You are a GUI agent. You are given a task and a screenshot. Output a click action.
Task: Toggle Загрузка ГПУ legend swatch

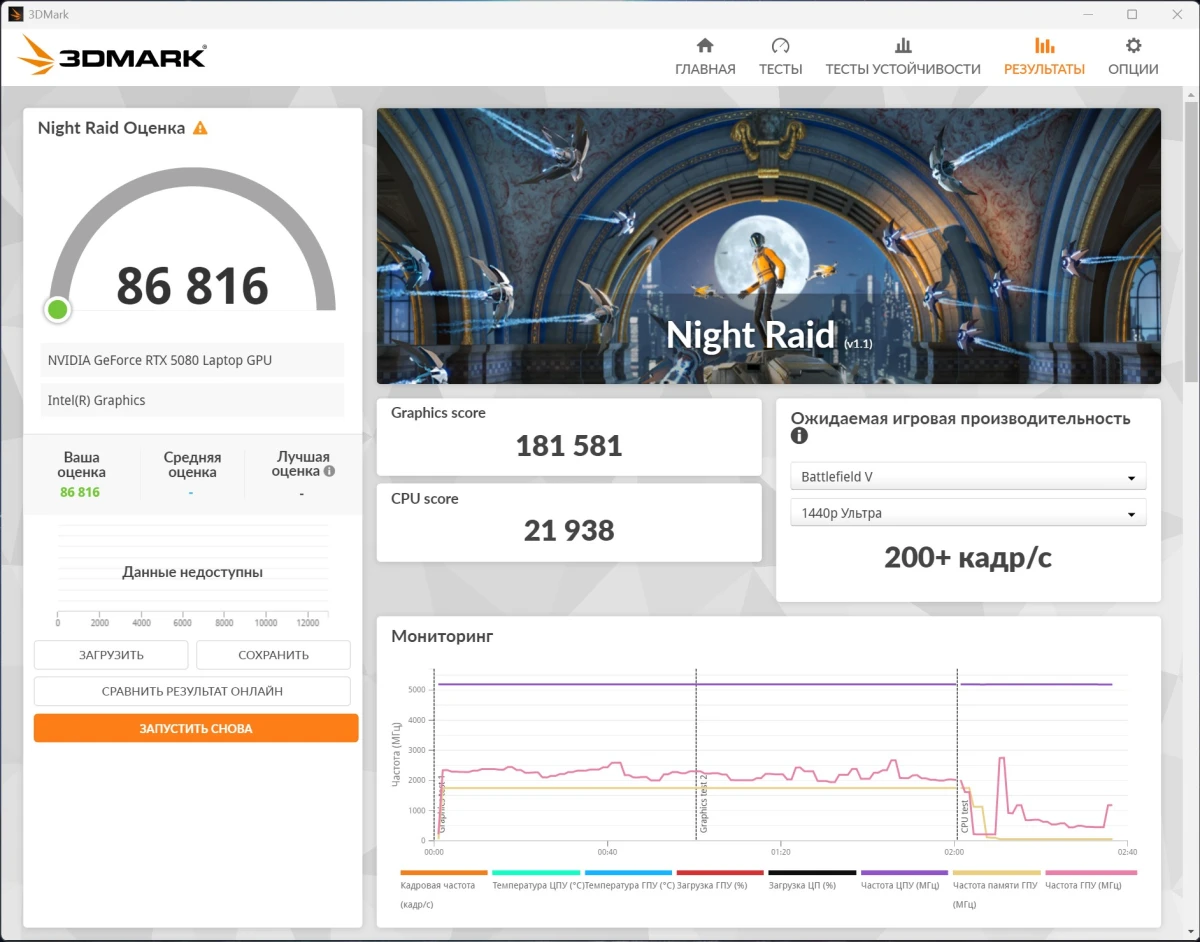[x=720, y=873]
